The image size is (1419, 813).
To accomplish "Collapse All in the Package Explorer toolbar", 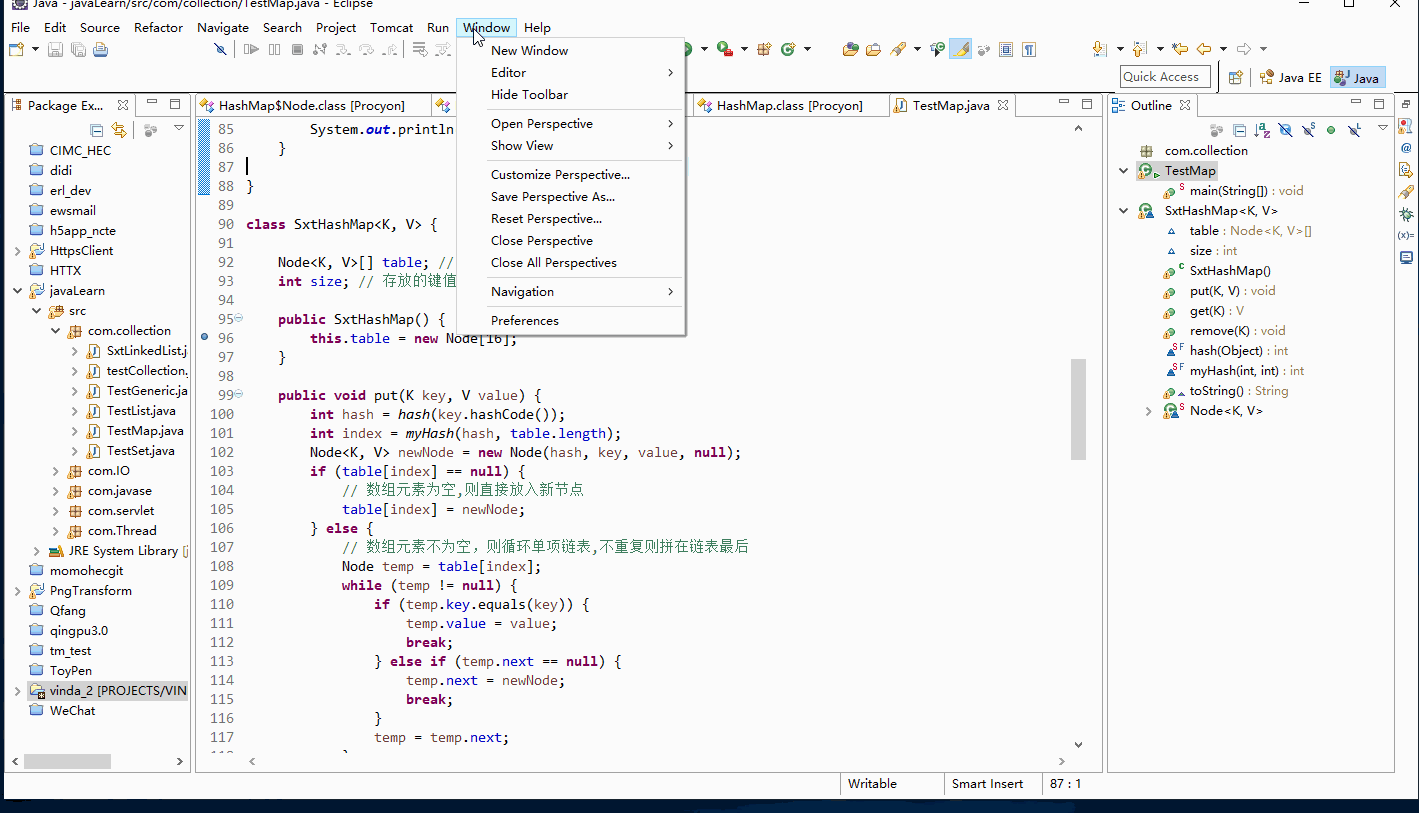I will 97,128.
